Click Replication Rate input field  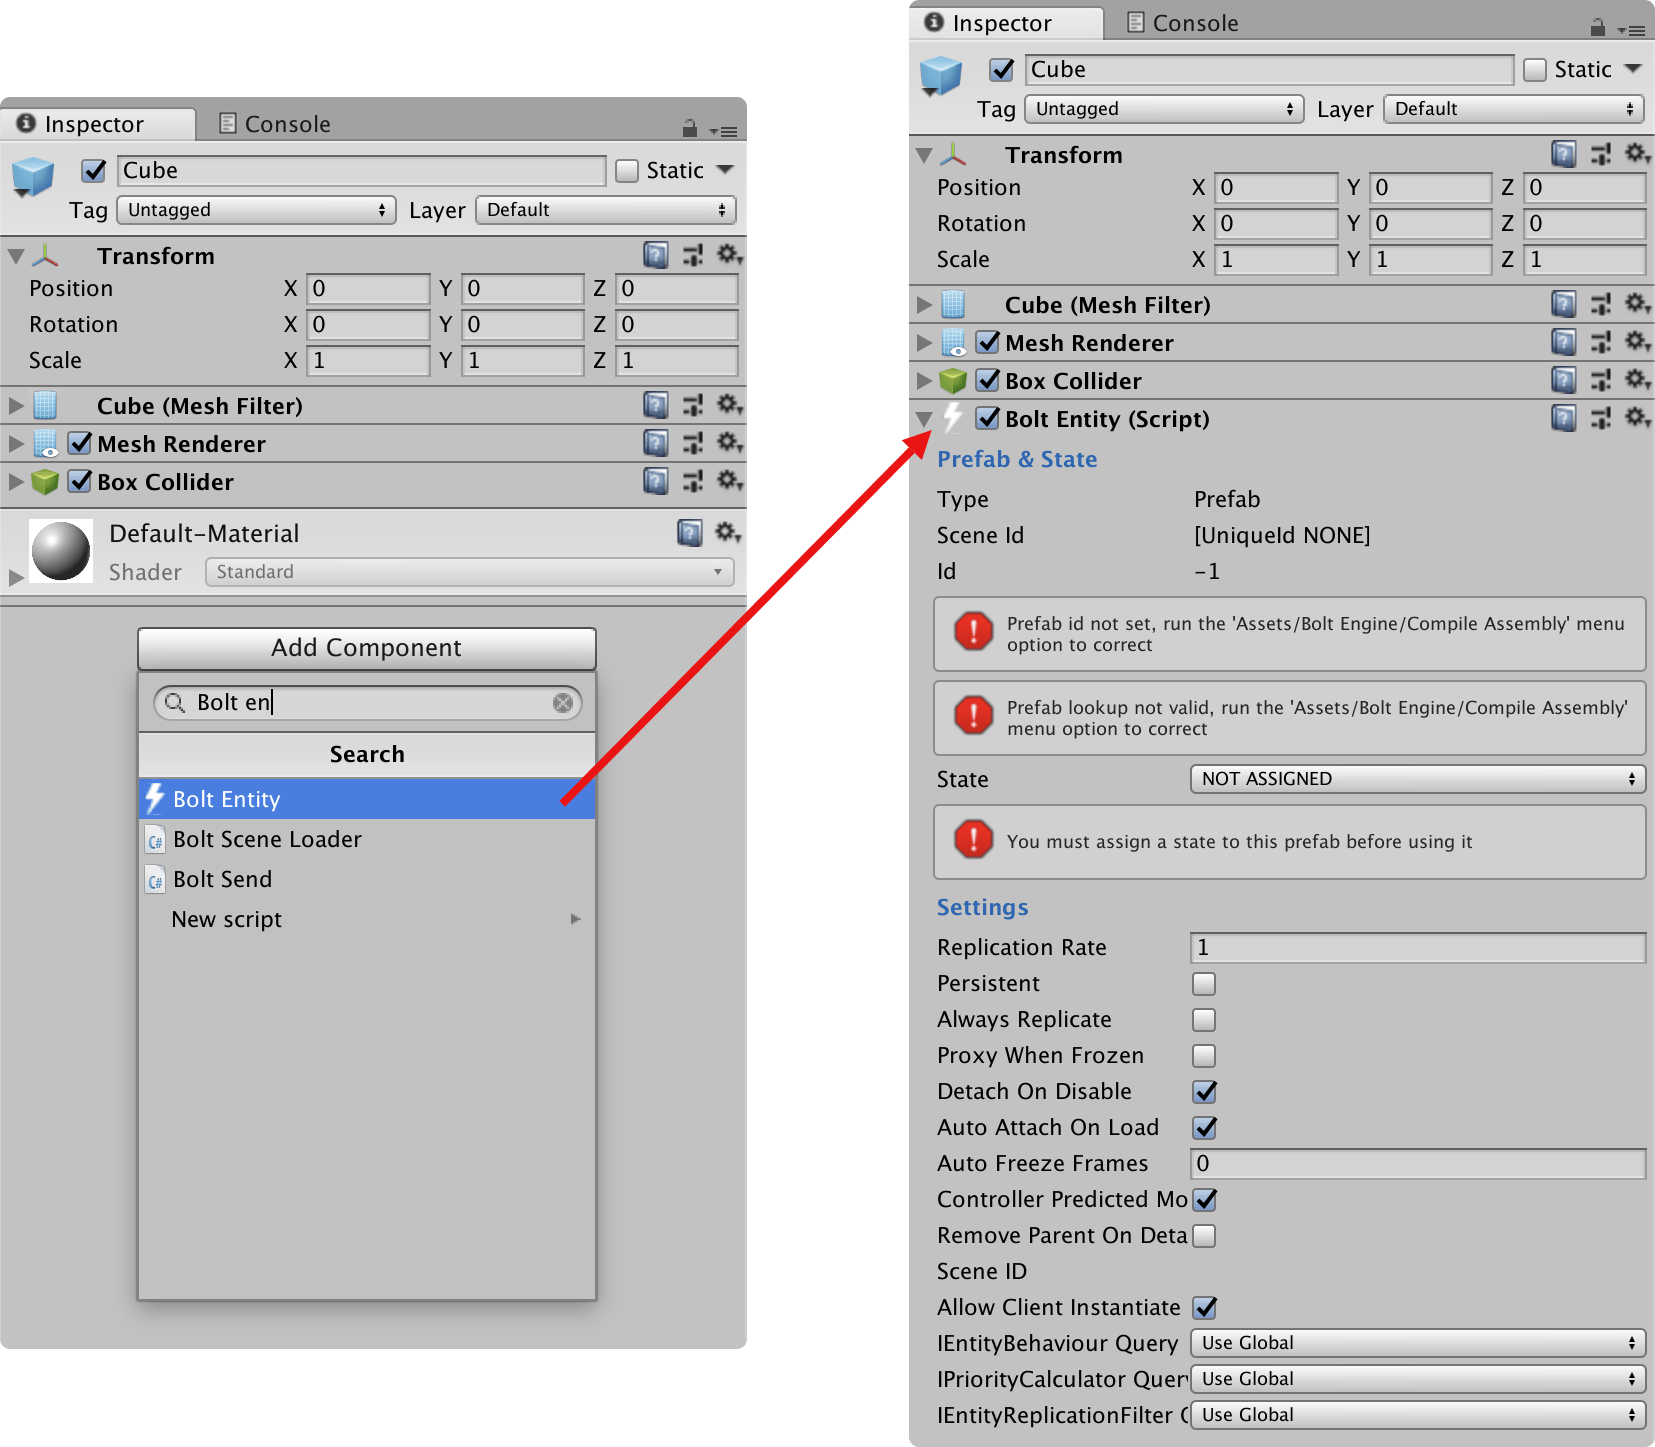coord(1418,948)
